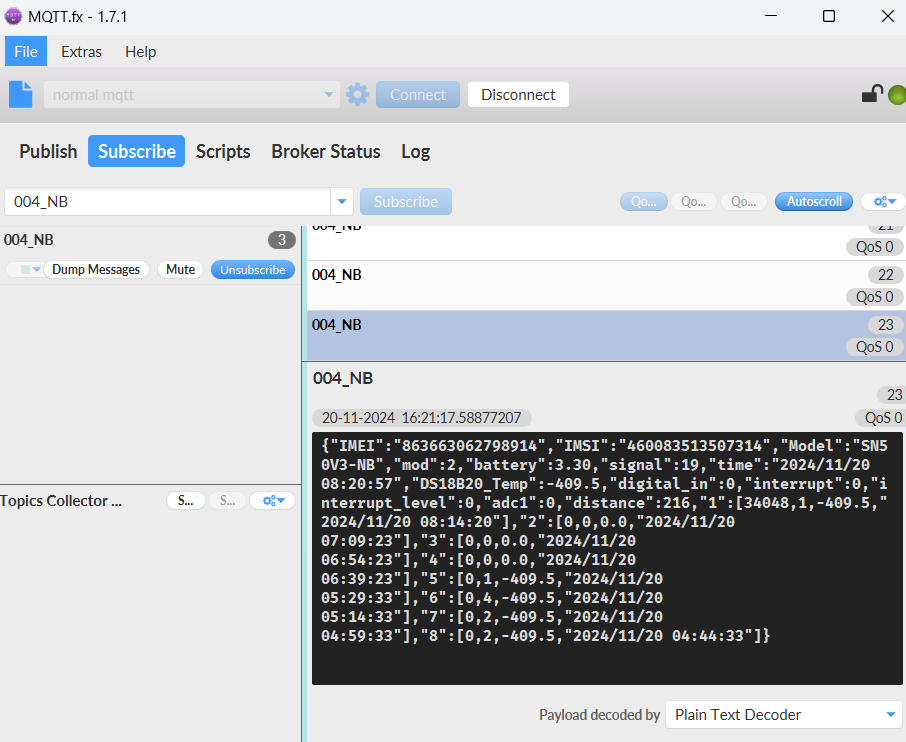
Task: Expand the normal mqtt profile dropdown
Action: pos(328,94)
